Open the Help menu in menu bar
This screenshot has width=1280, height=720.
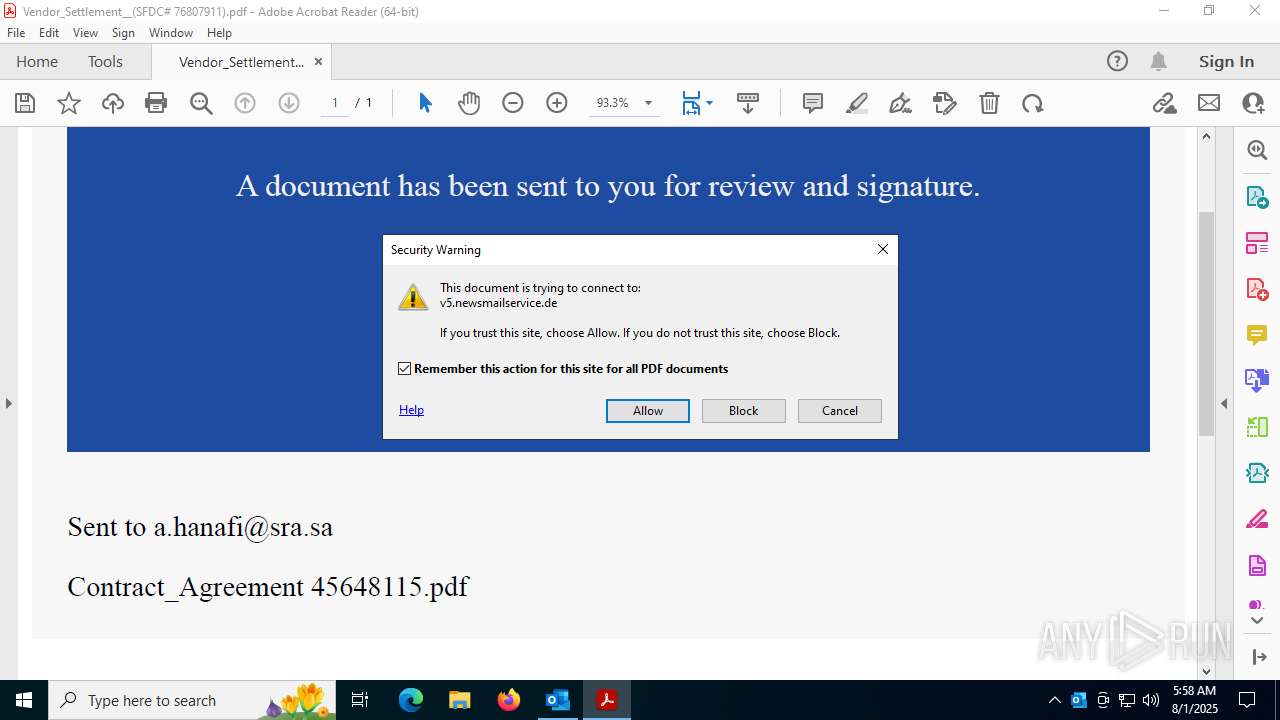point(219,33)
